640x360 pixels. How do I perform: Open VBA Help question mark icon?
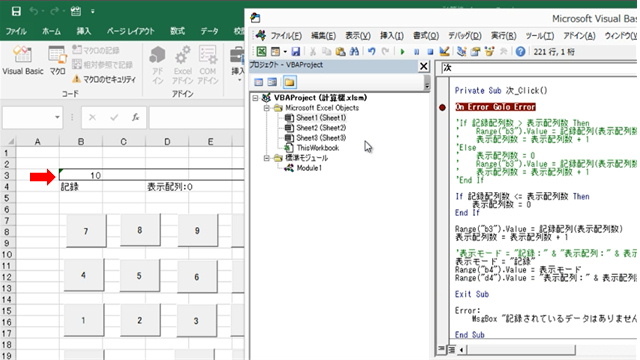tap(520, 52)
